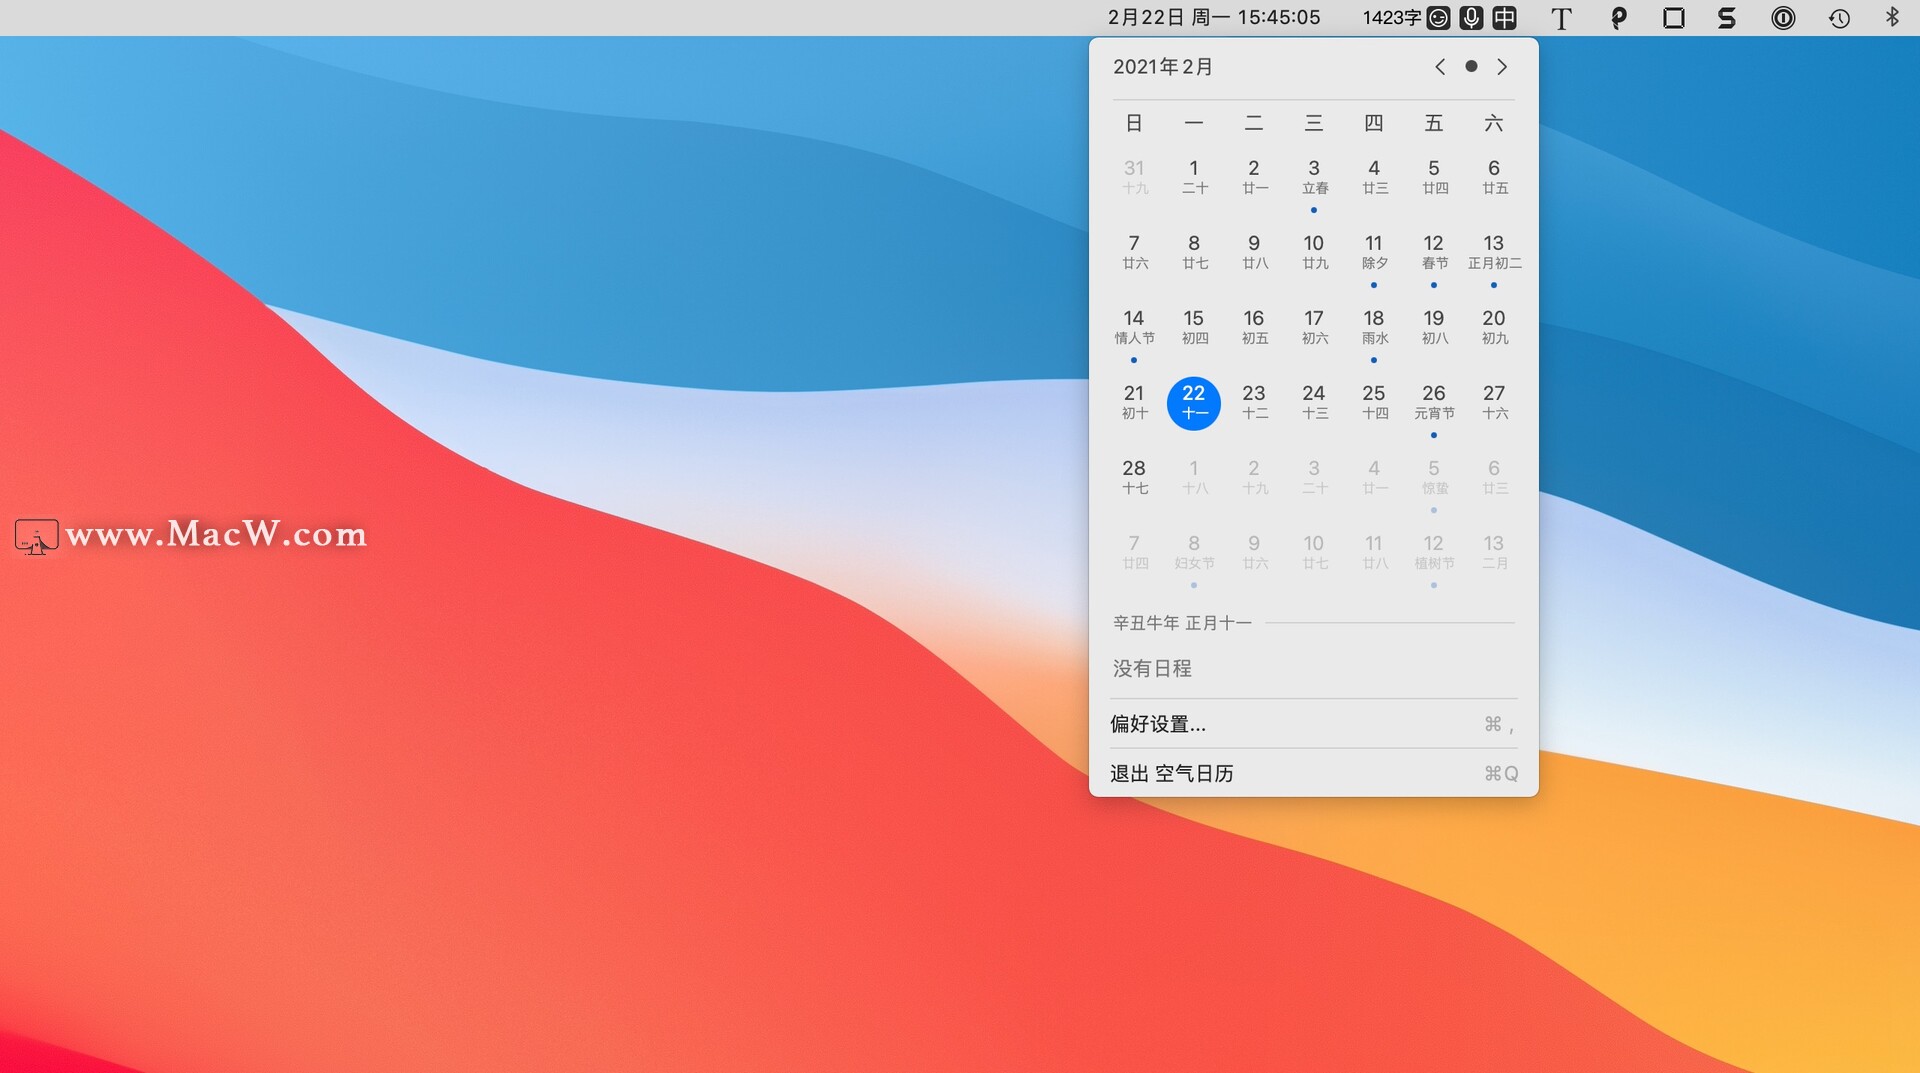The width and height of the screenshot is (1920, 1073).
Task: Open the S-shaped menu bar icon
Action: 1727,18
